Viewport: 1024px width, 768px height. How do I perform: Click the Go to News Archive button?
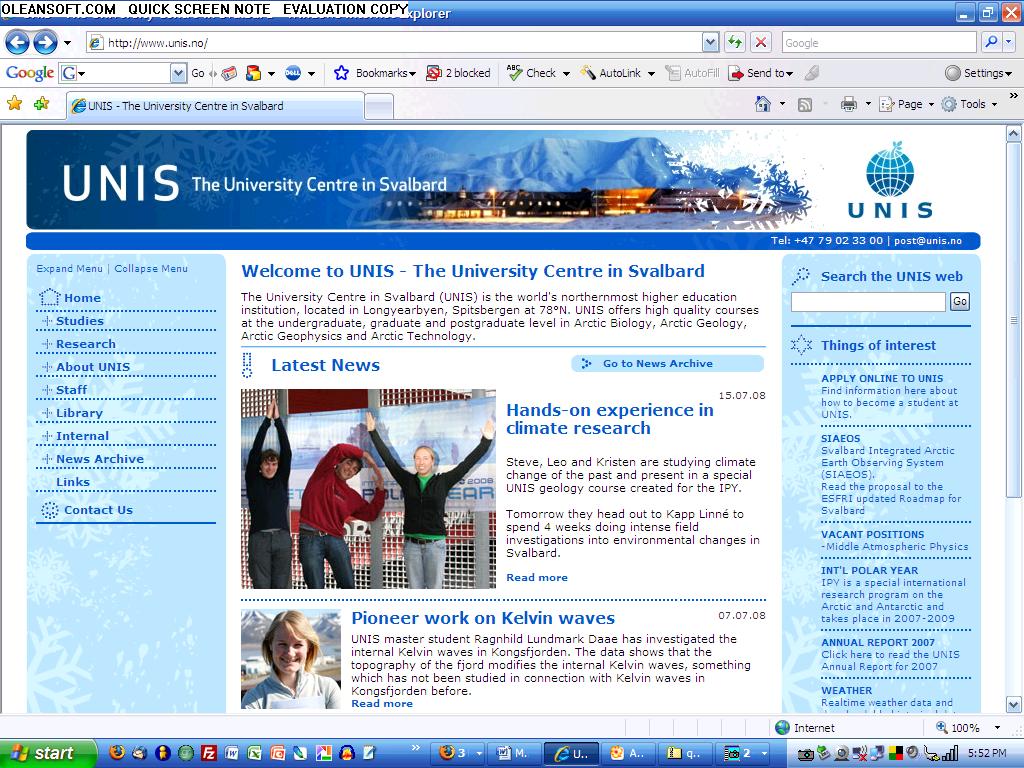[x=667, y=364]
